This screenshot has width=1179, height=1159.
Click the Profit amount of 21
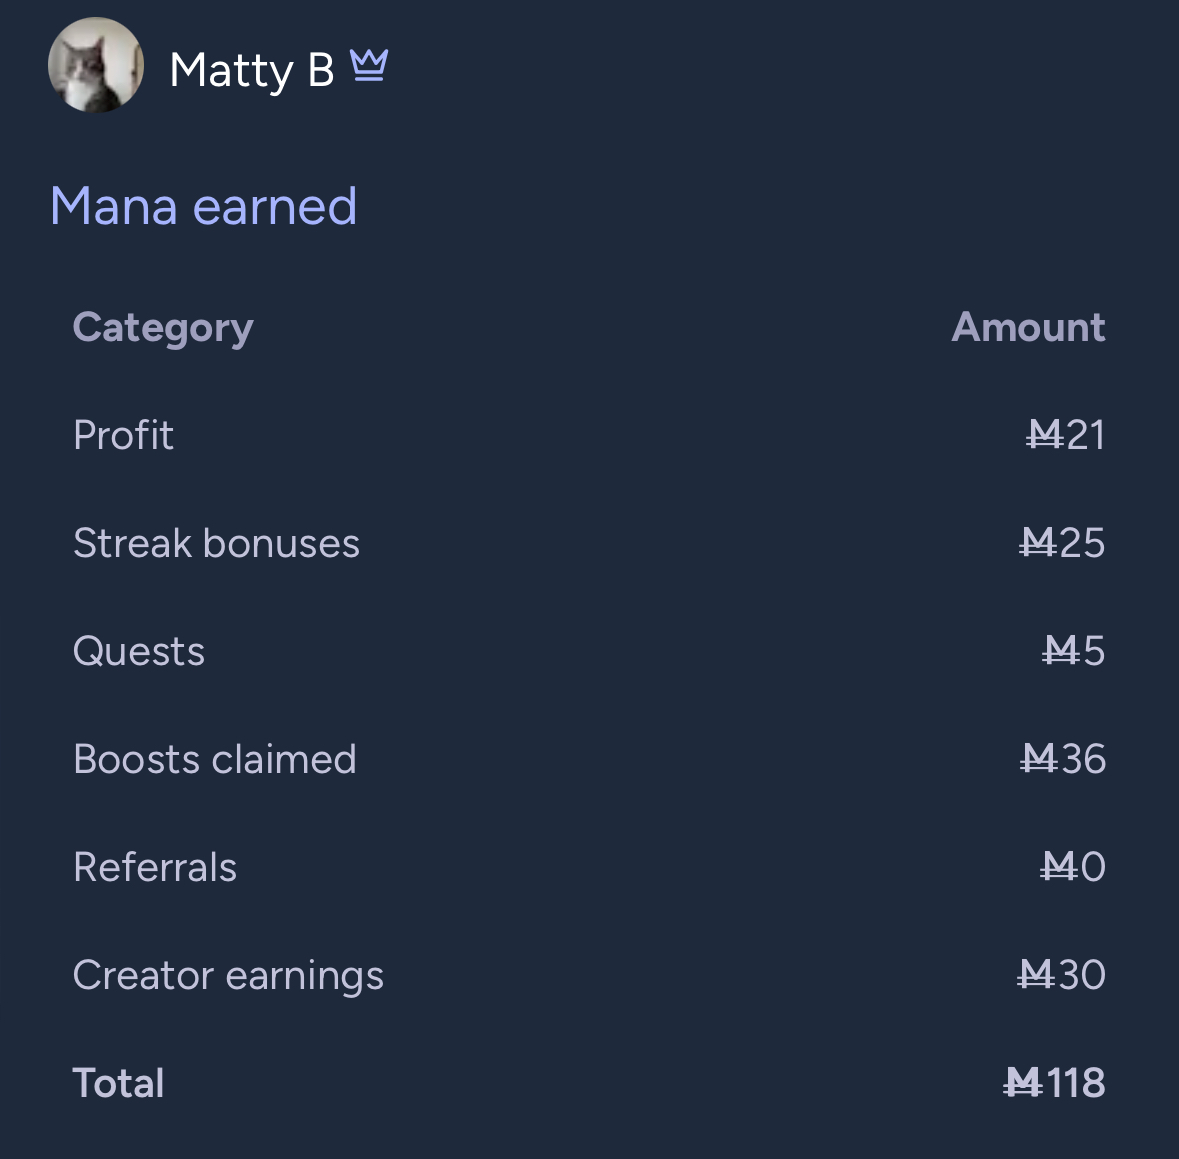[x=1065, y=435]
